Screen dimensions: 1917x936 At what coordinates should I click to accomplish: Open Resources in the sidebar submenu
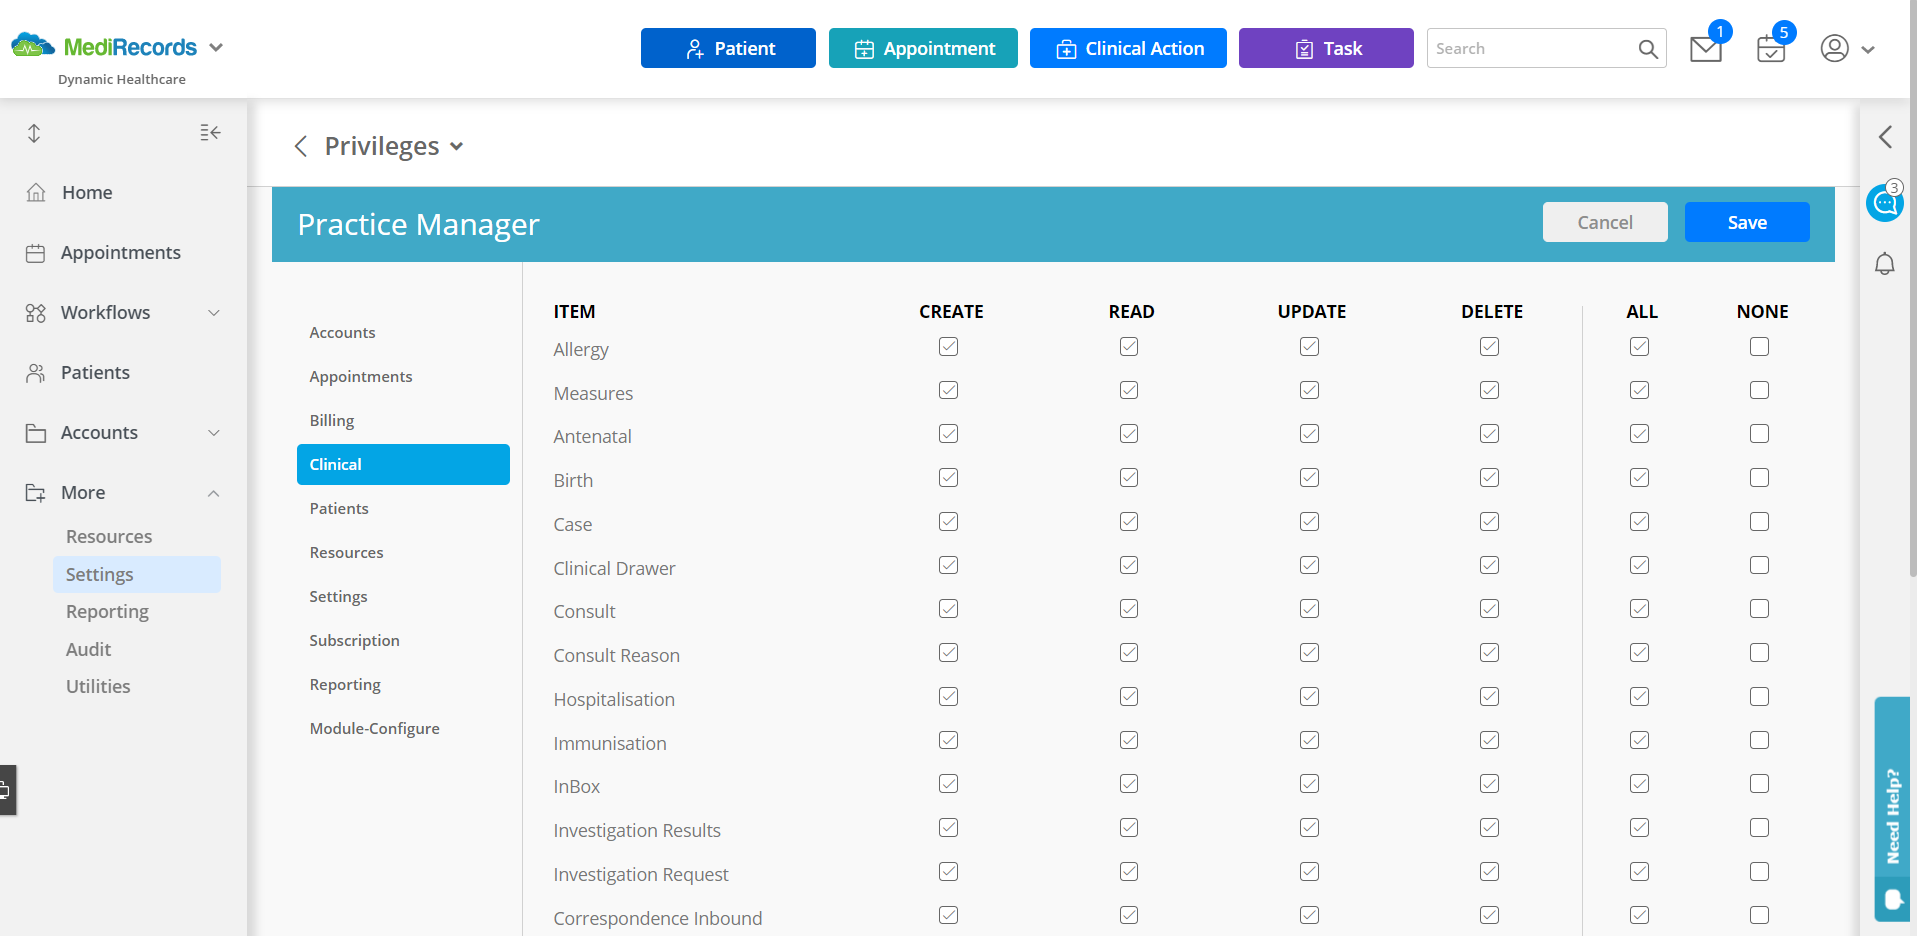tap(109, 537)
